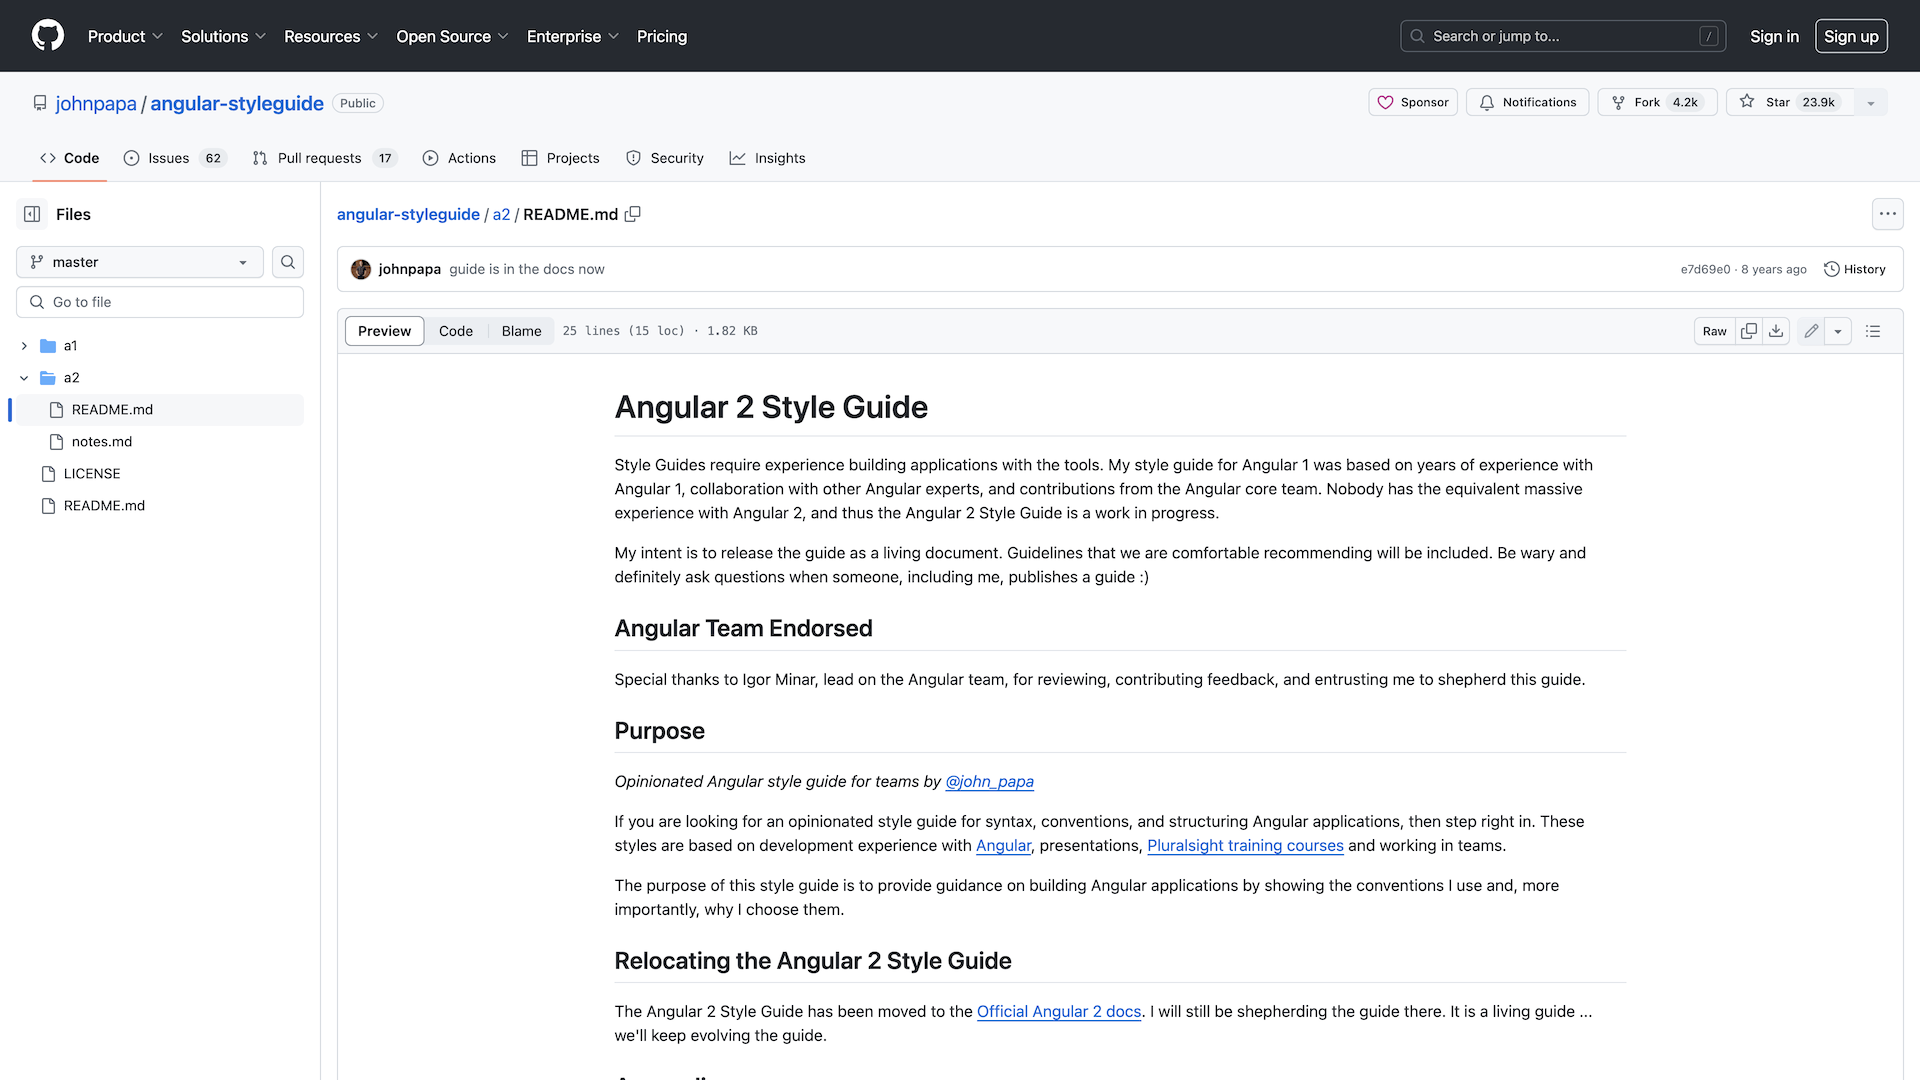
Task: Download the raw file icon
Action: (x=1776, y=331)
